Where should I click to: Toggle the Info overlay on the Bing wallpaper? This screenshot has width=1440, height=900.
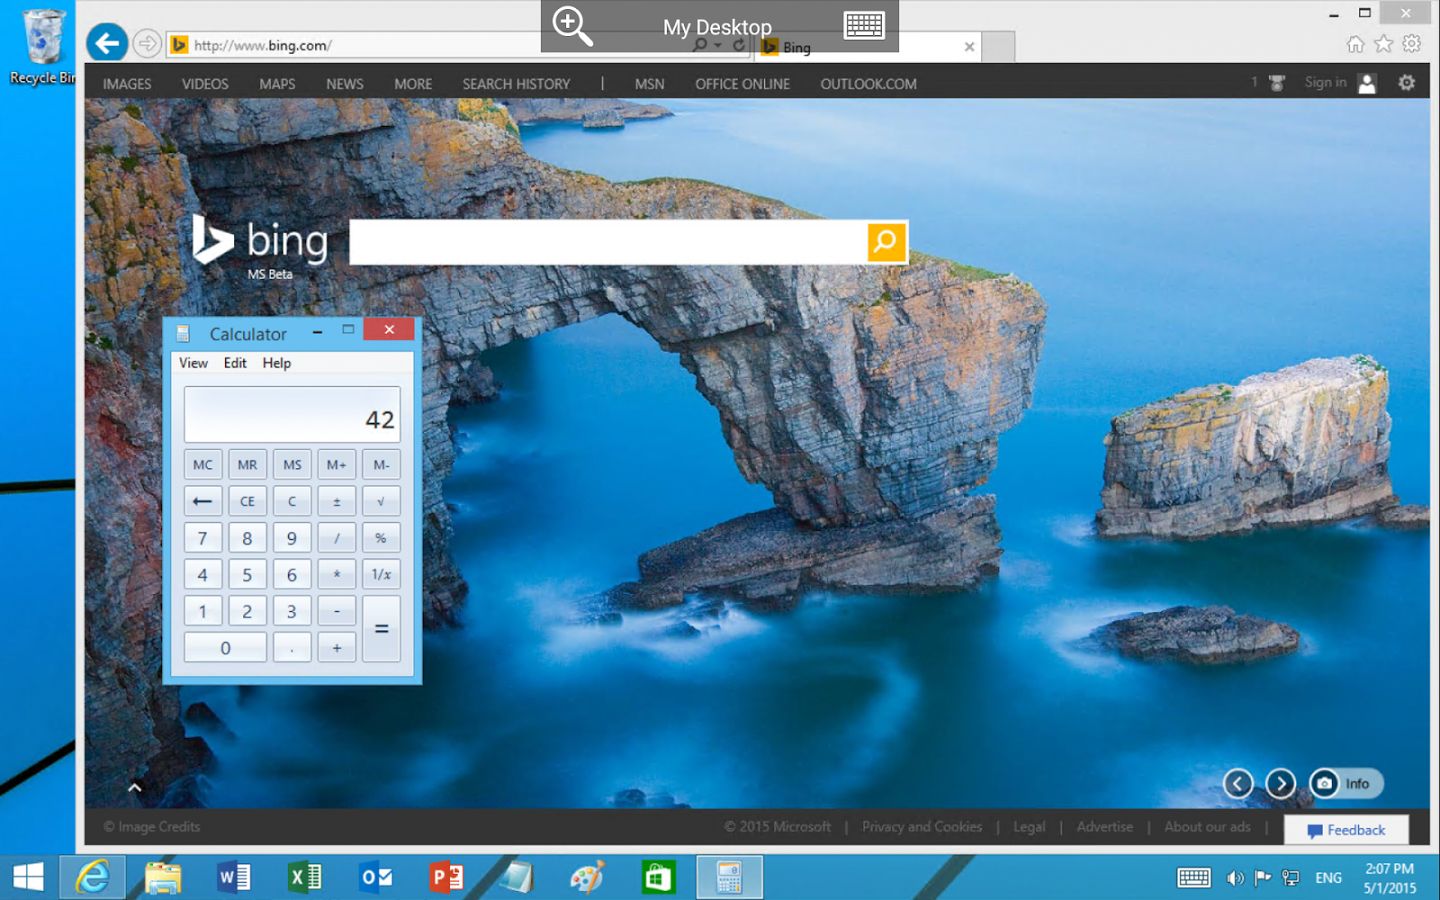[1359, 784]
